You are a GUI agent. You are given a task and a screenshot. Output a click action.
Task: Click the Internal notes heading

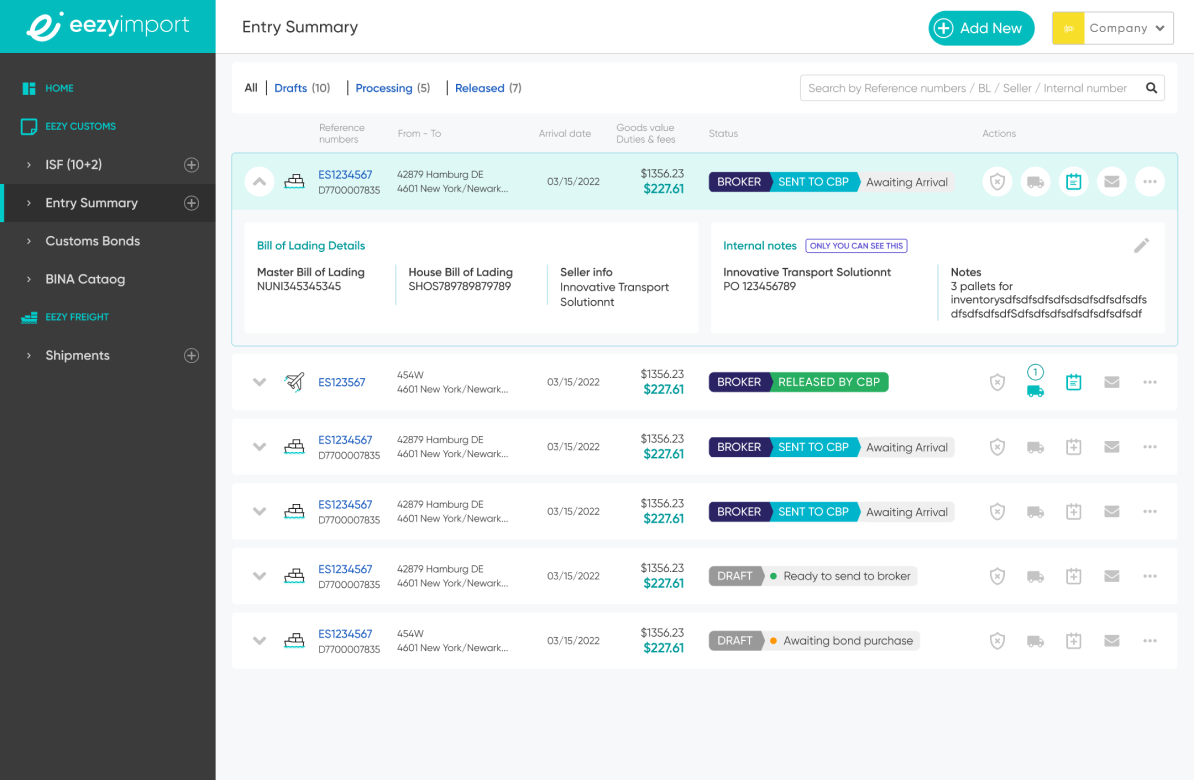click(x=760, y=246)
